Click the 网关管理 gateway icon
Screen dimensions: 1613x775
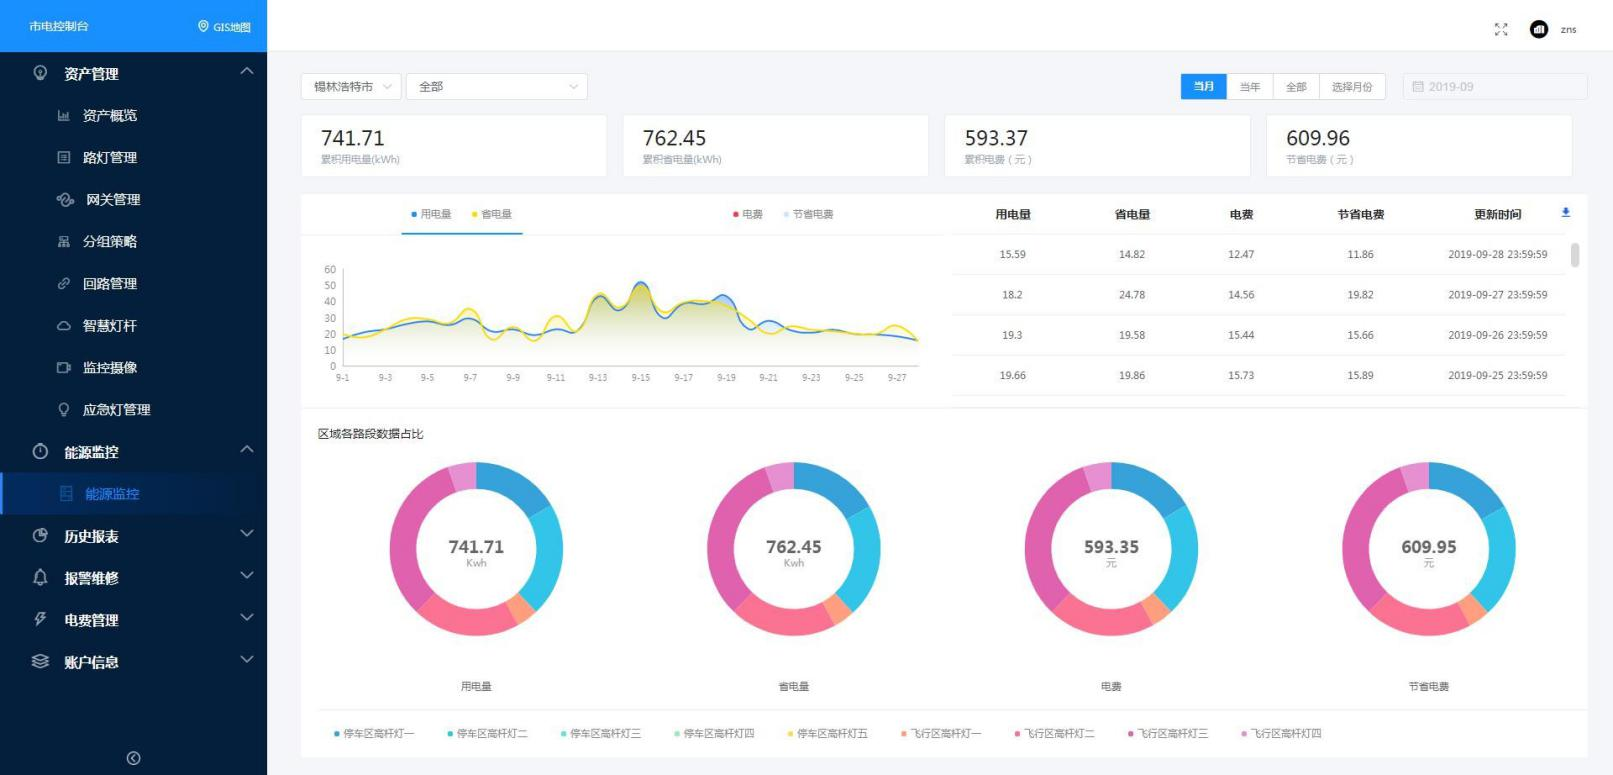[65, 200]
